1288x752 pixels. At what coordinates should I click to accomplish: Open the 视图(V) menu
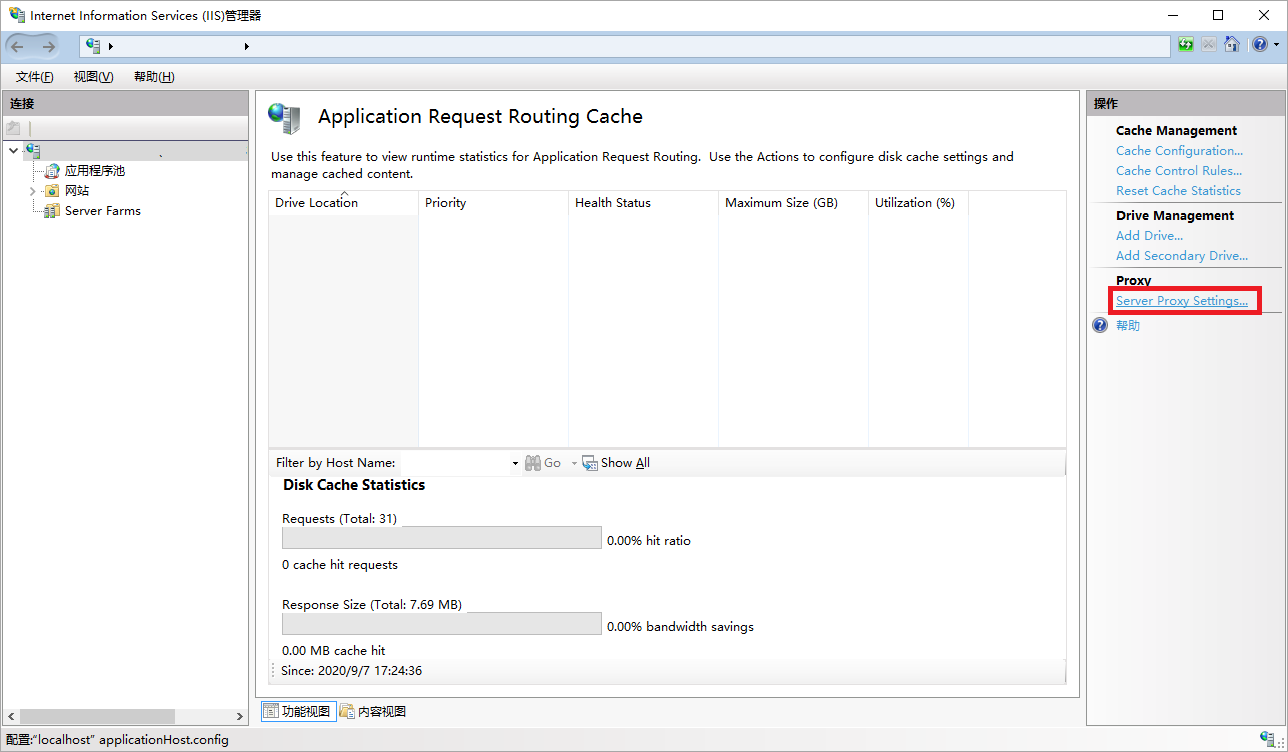[93, 77]
